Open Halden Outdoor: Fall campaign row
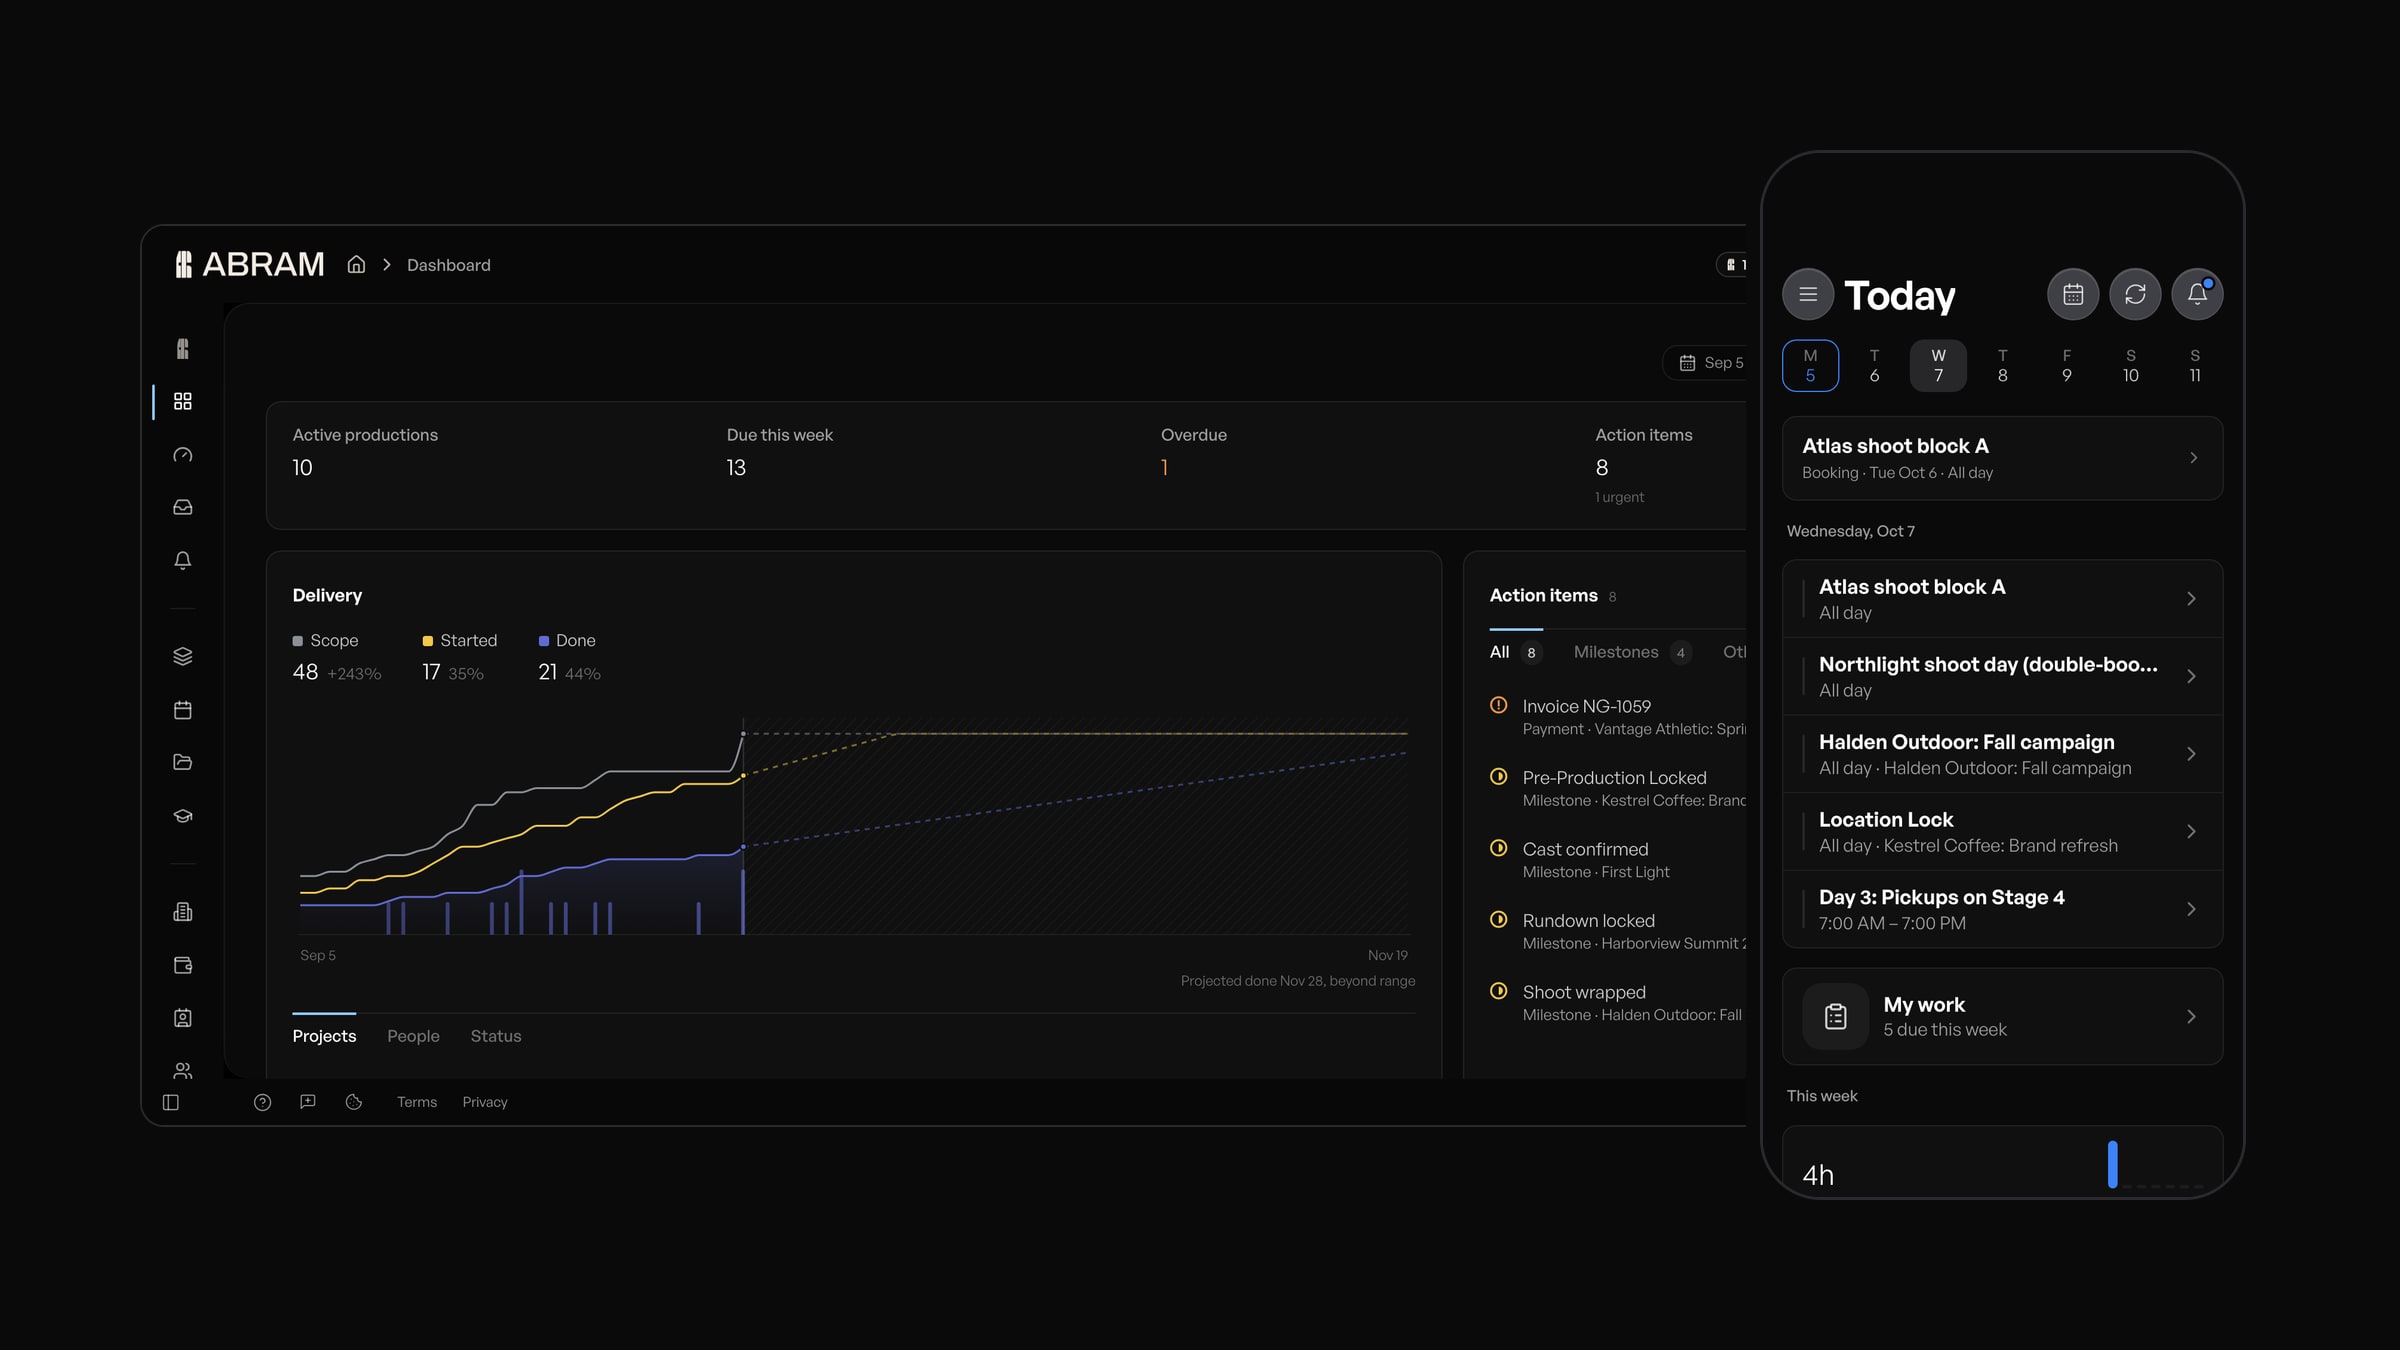Image resolution: width=2400 pixels, height=1350 pixels. (x=2002, y=754)
